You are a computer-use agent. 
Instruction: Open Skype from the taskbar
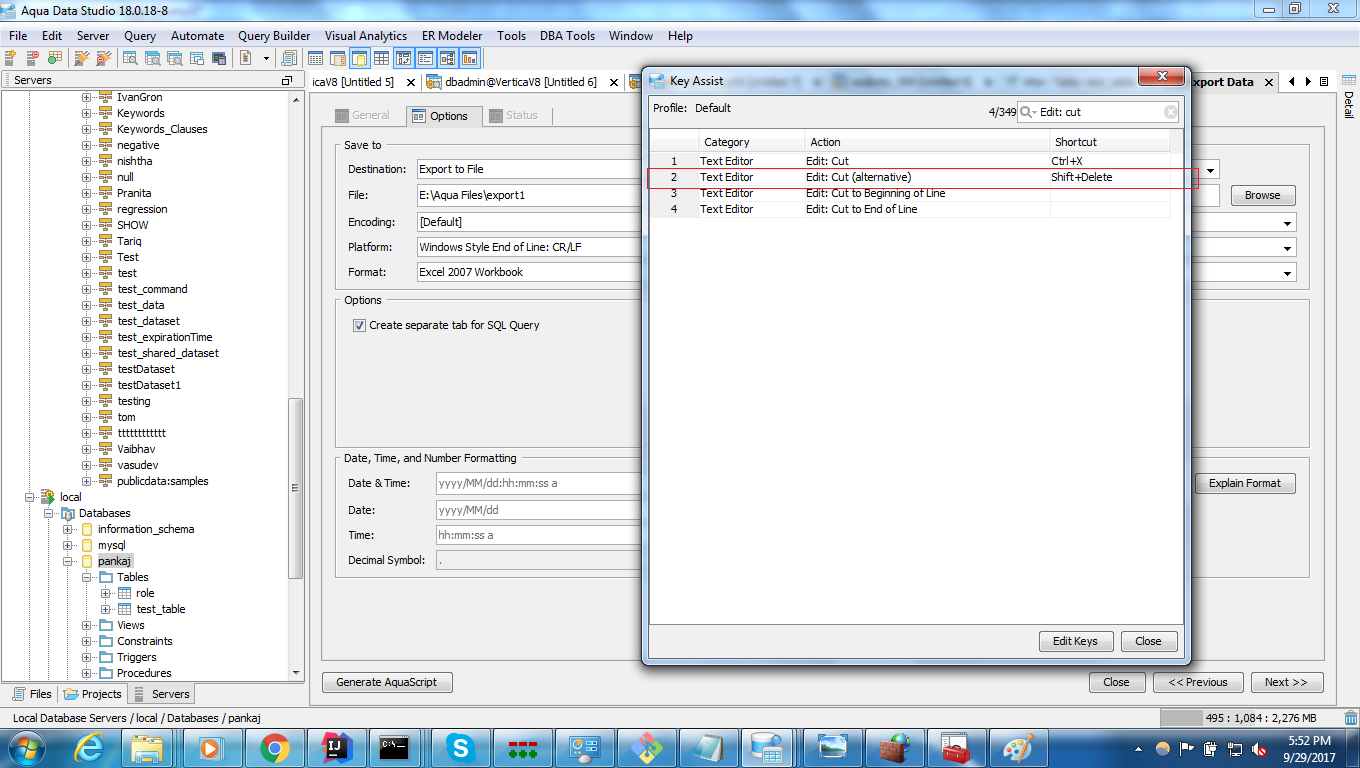[461, 747]
